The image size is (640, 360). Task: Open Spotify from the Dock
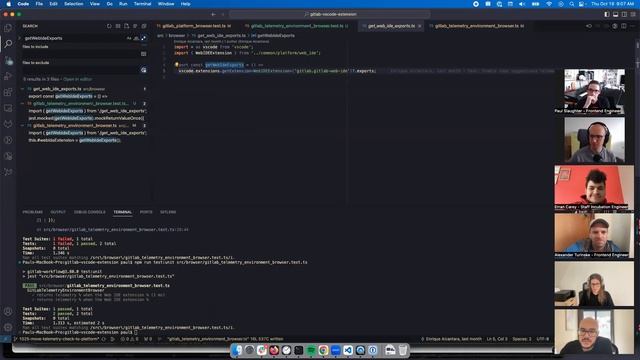pyautogui.click(x=311, y=350)
